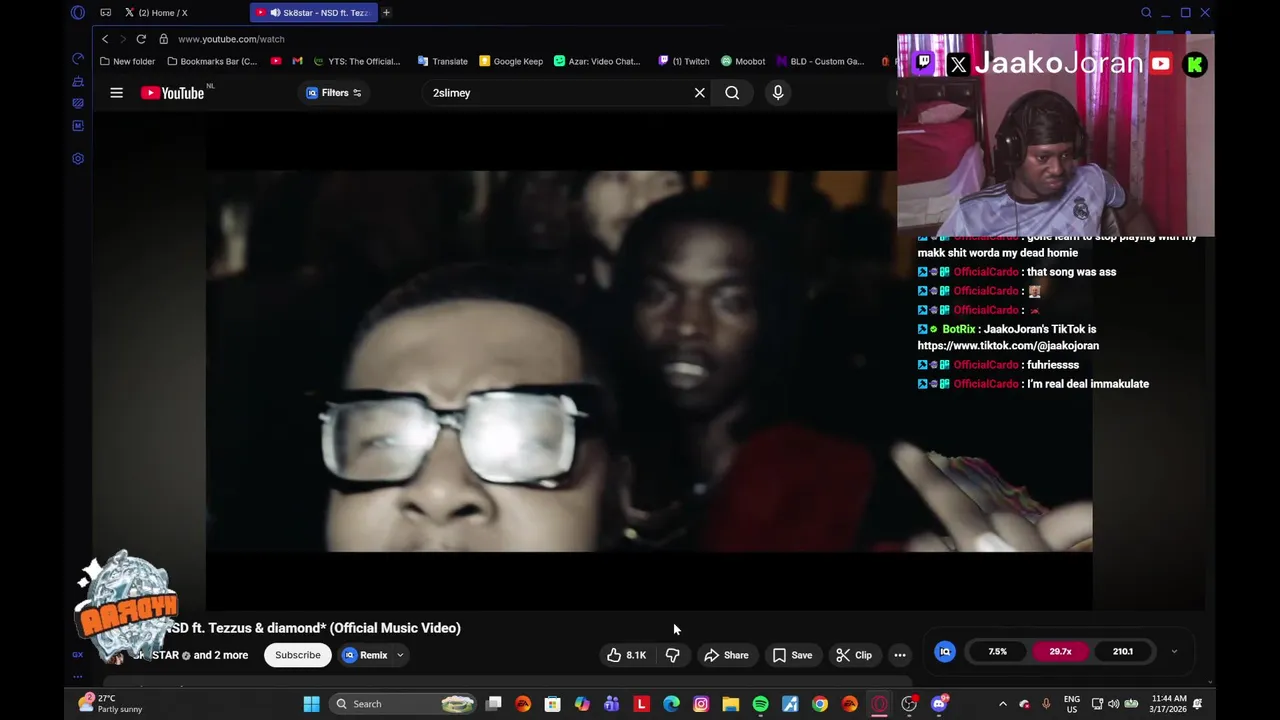The width and height of the screenshot is (1280, 720).
Task: Open the Translate bookmark
Action: click(x=442, y=61)
